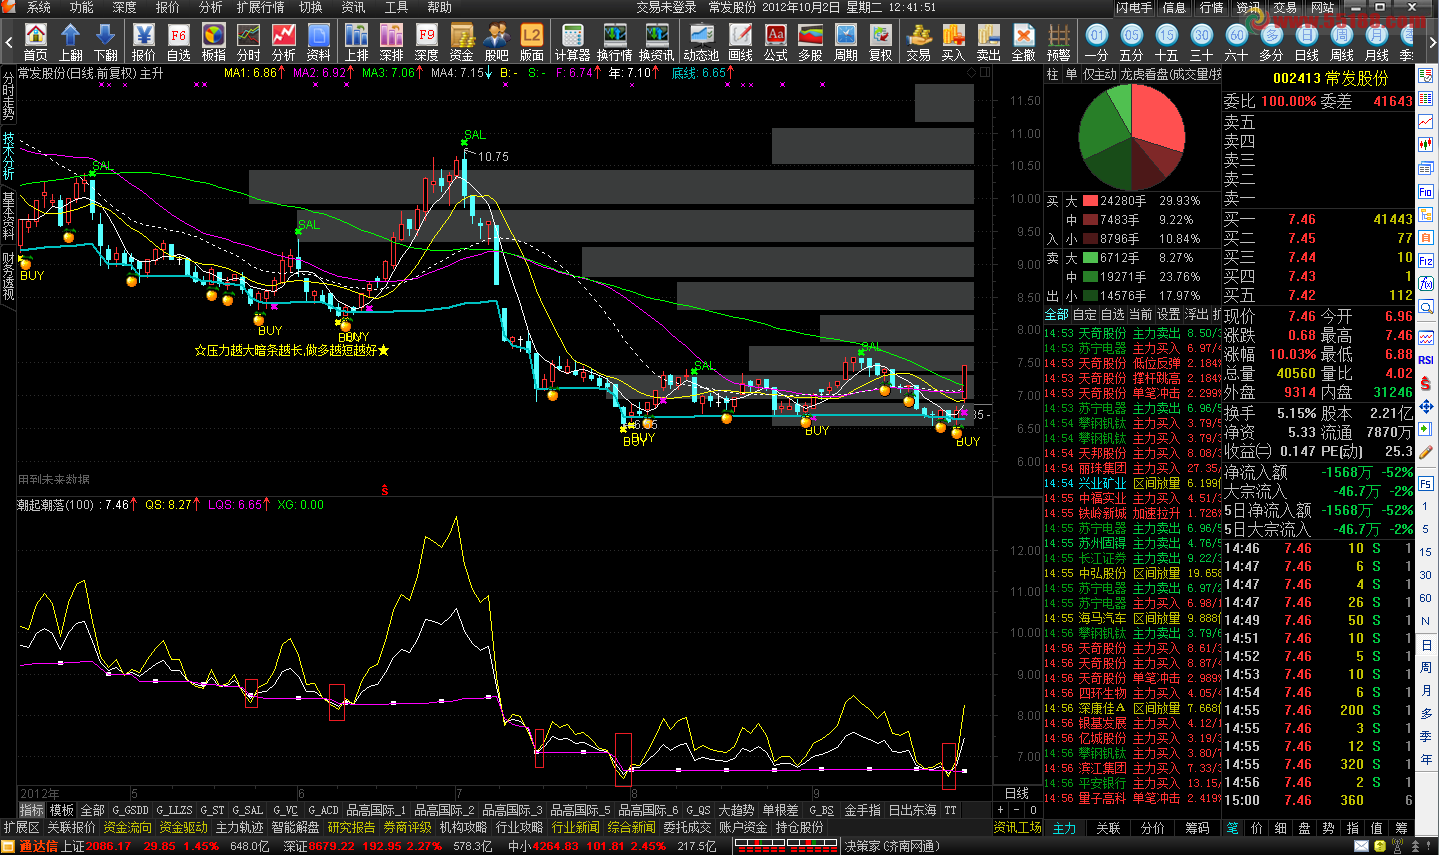Select the 一分 one-minute period
Viewport: 1439px width, 855px height.
(1097, 42)
